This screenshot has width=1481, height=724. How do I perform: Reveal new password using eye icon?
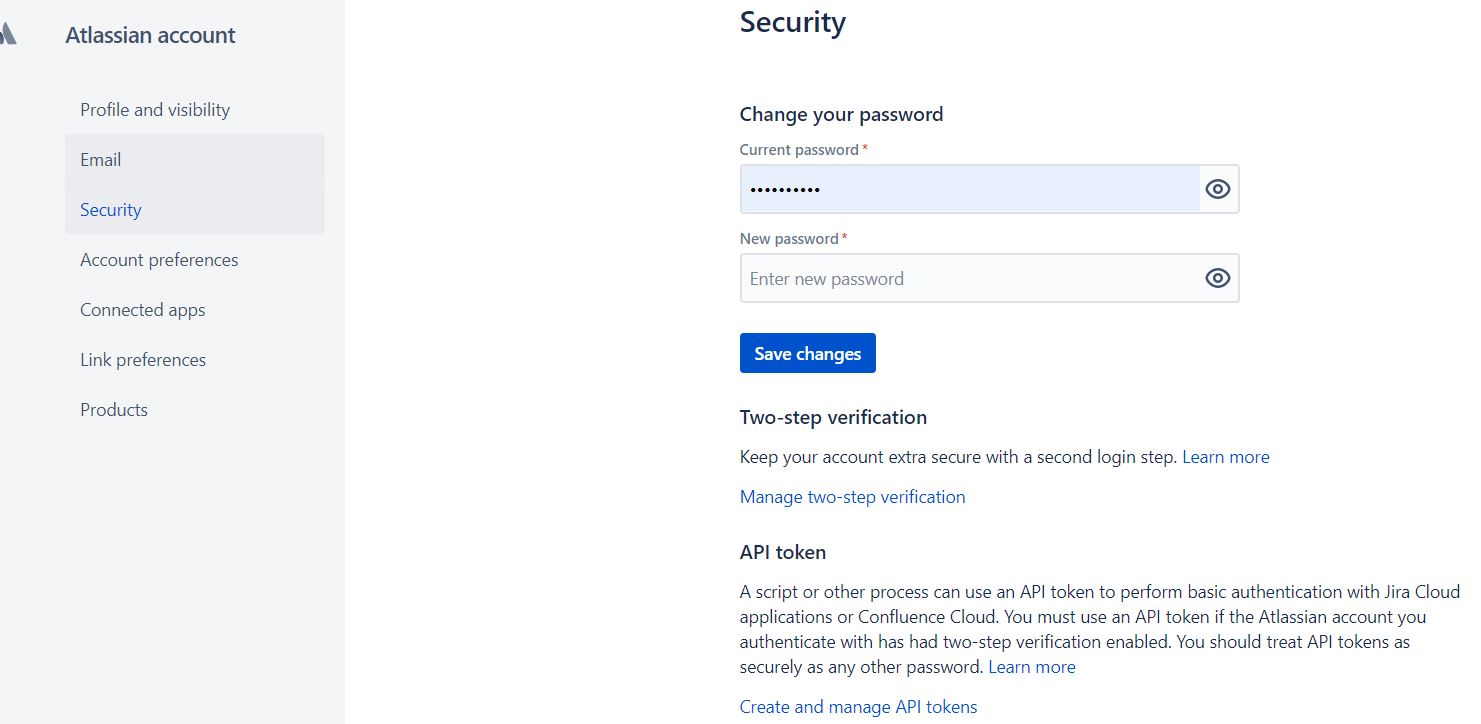(x=1217, y=278)
